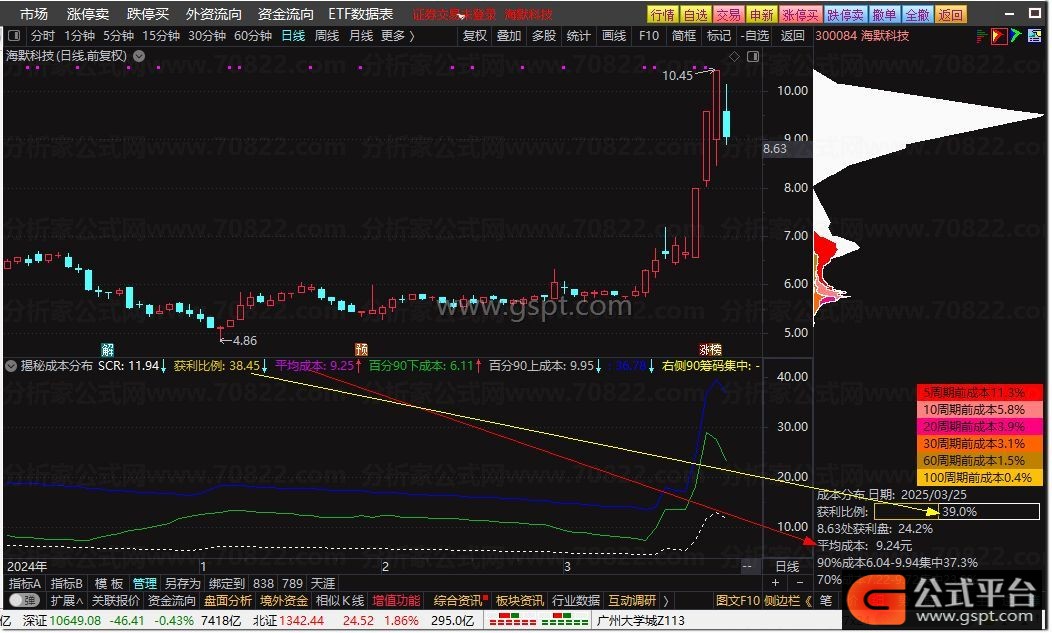Open the 更多 timeframe dropdown
The width and height of the screenshot is (1052, 633).
[398, 36]
